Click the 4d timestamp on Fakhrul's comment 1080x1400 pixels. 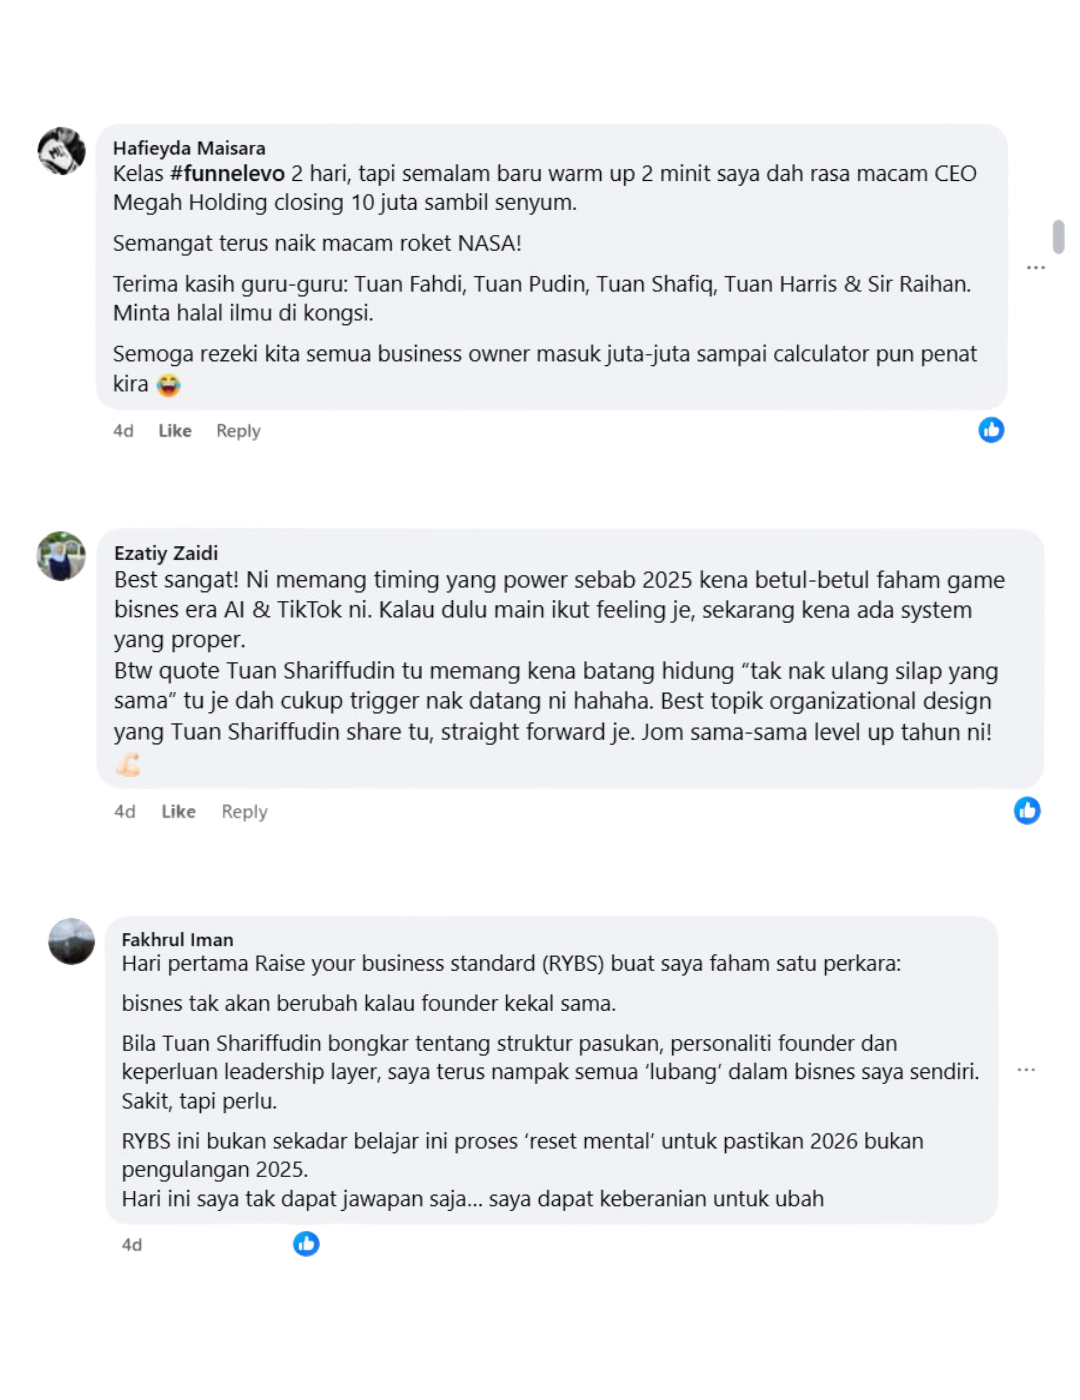pyautogui.click(x=132, y=1245)
